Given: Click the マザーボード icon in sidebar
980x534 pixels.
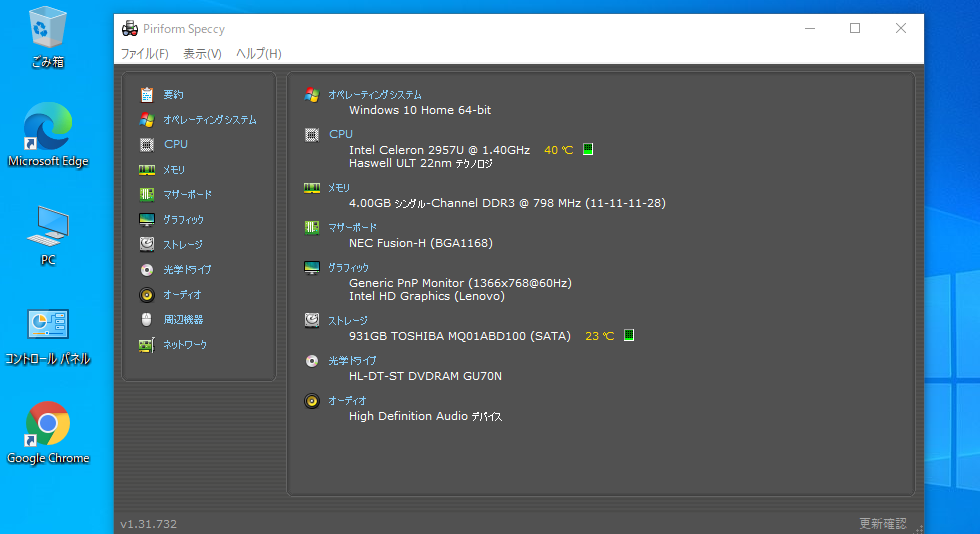Looking at the screenshot, I should coord(147,194).
